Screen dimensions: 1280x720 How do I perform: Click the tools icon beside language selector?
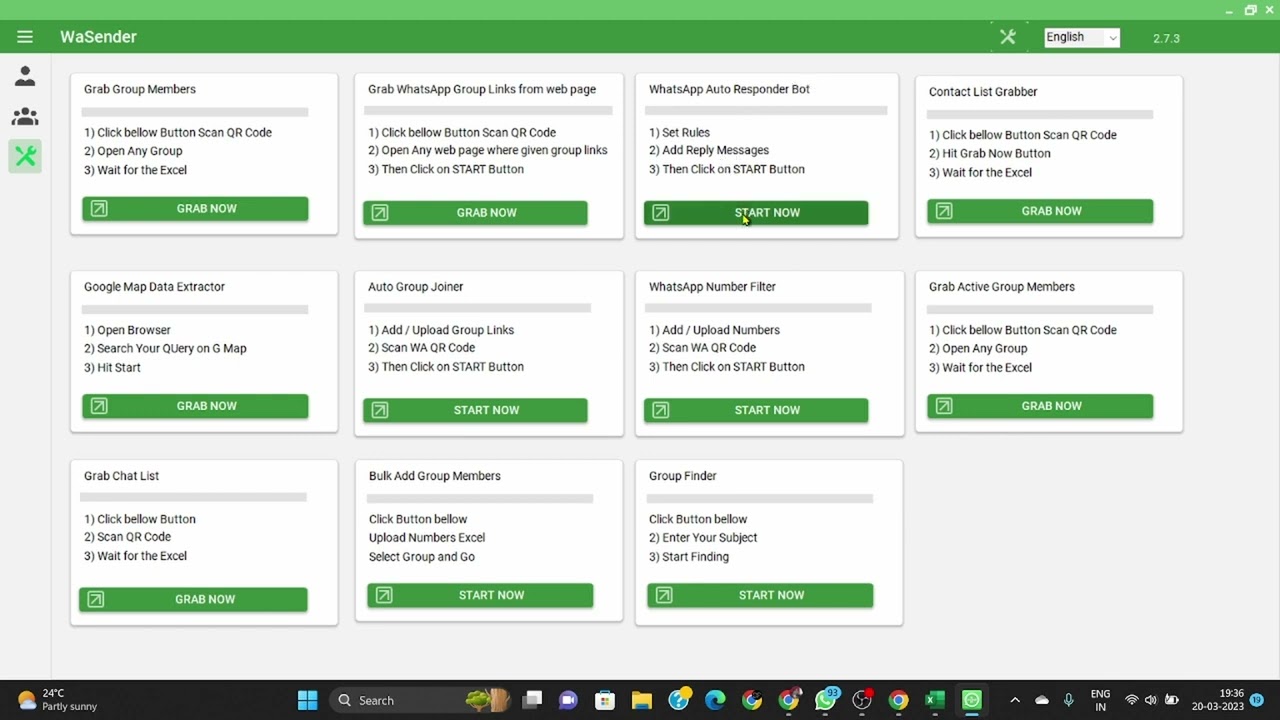(x=1007, y=37)
